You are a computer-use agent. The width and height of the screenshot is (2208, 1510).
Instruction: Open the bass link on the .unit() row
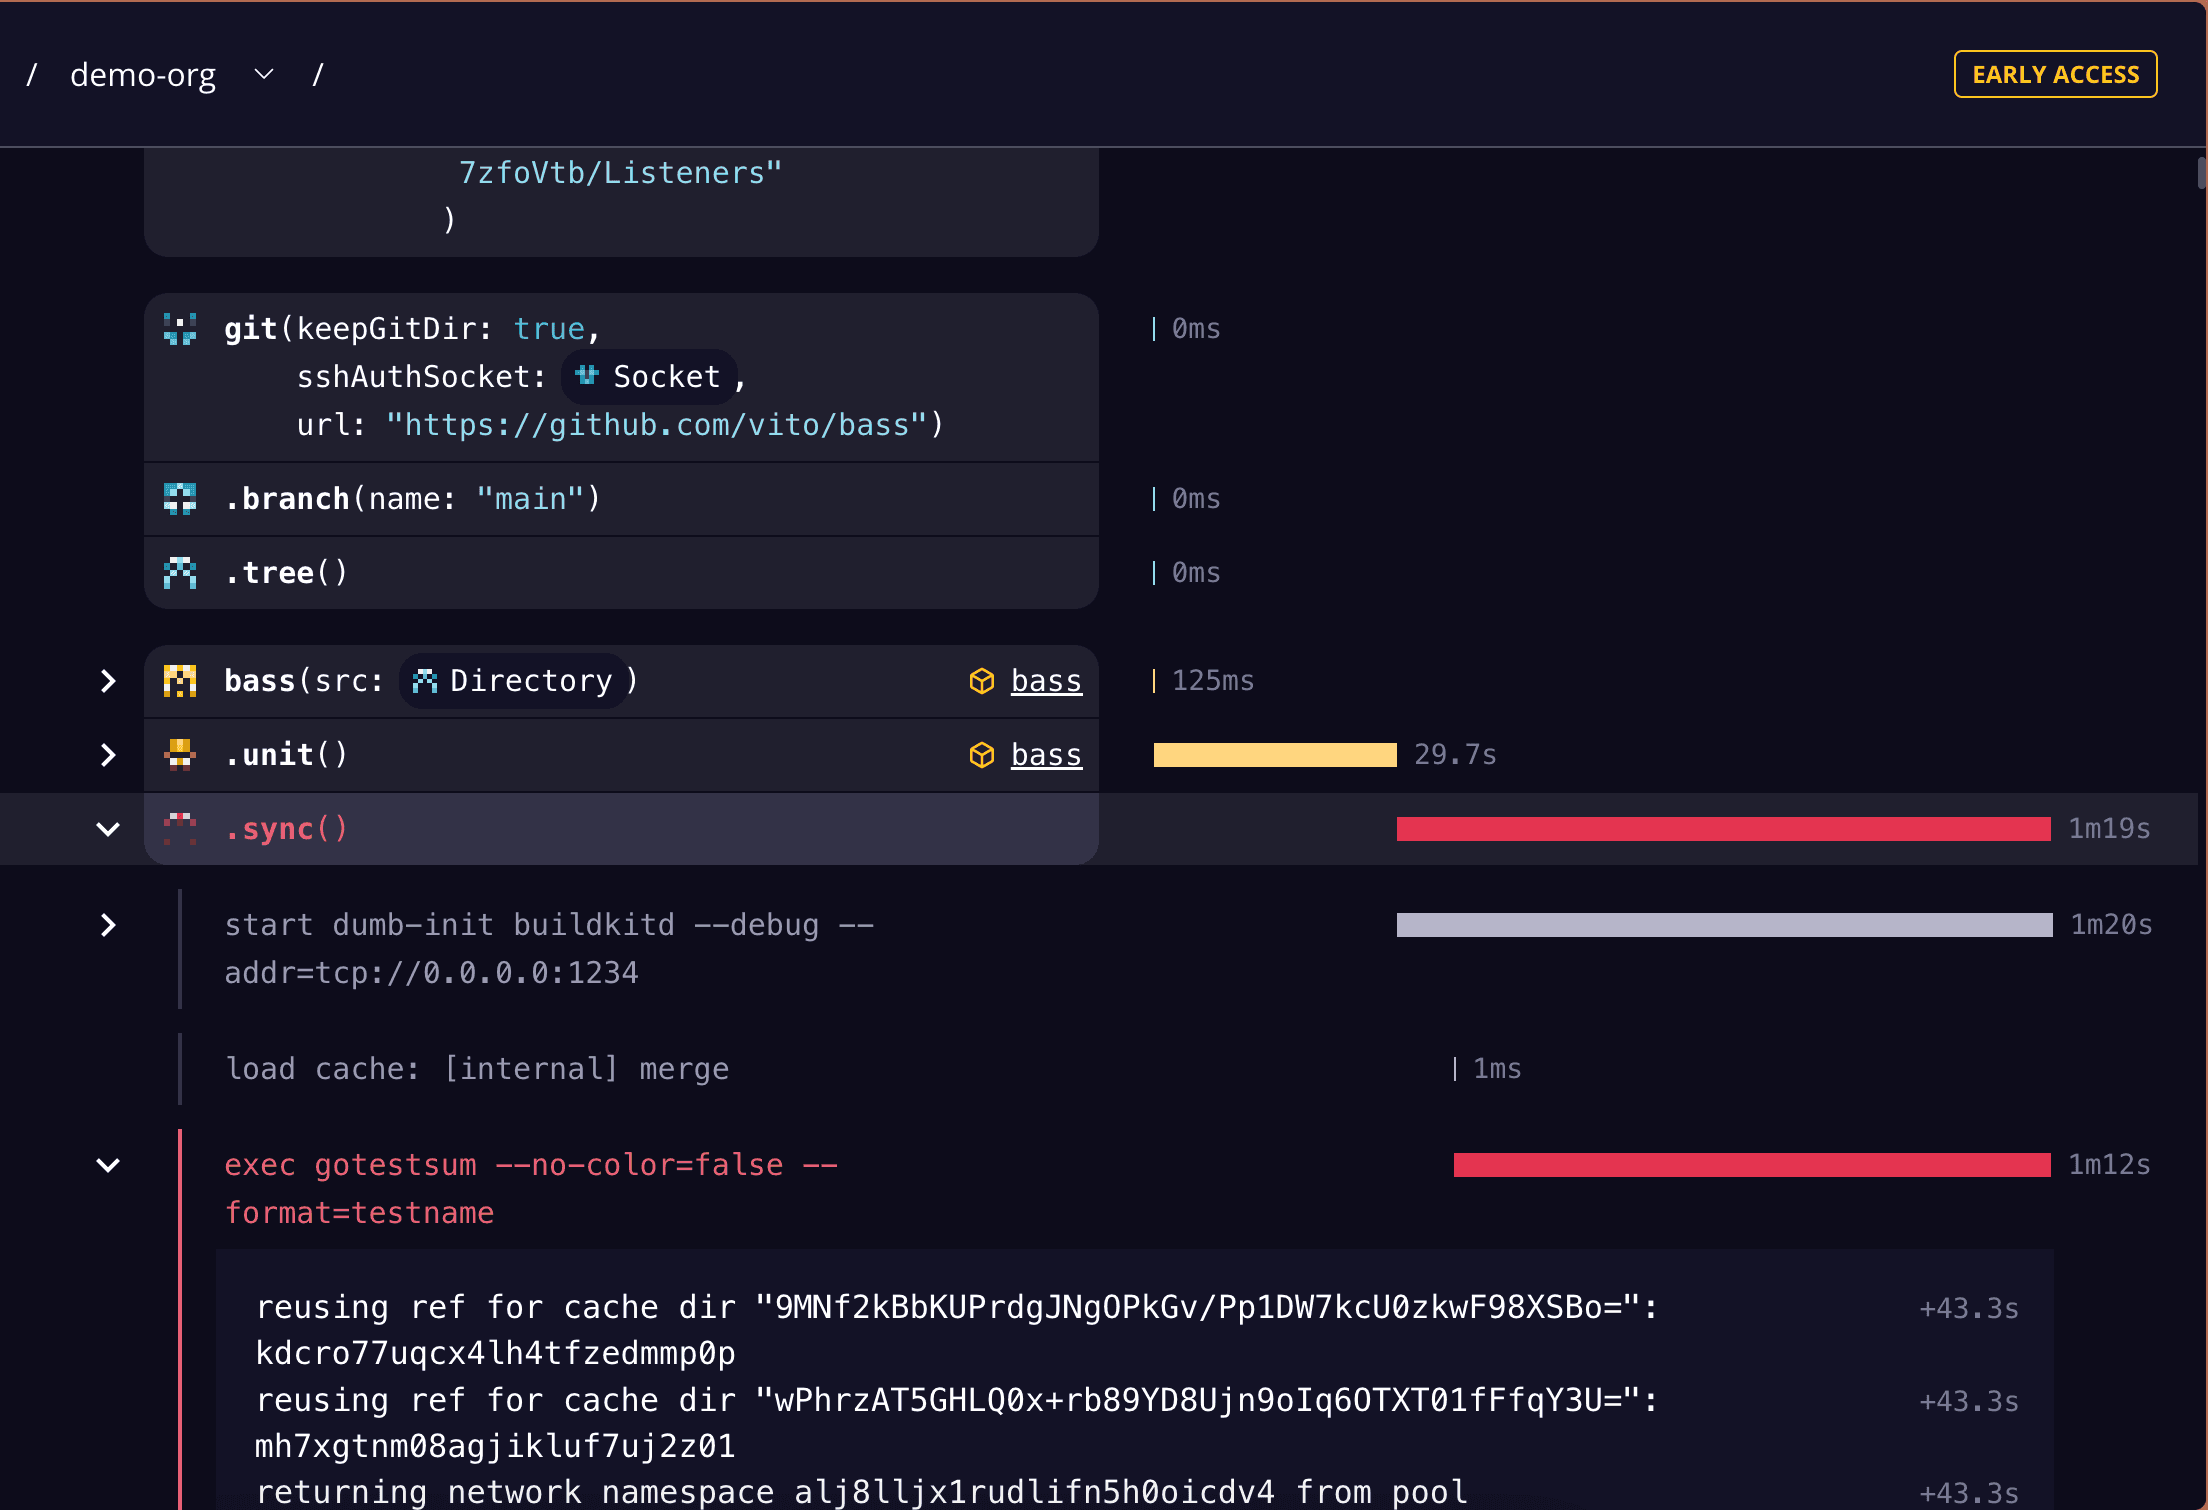[x=1046, y=754]
